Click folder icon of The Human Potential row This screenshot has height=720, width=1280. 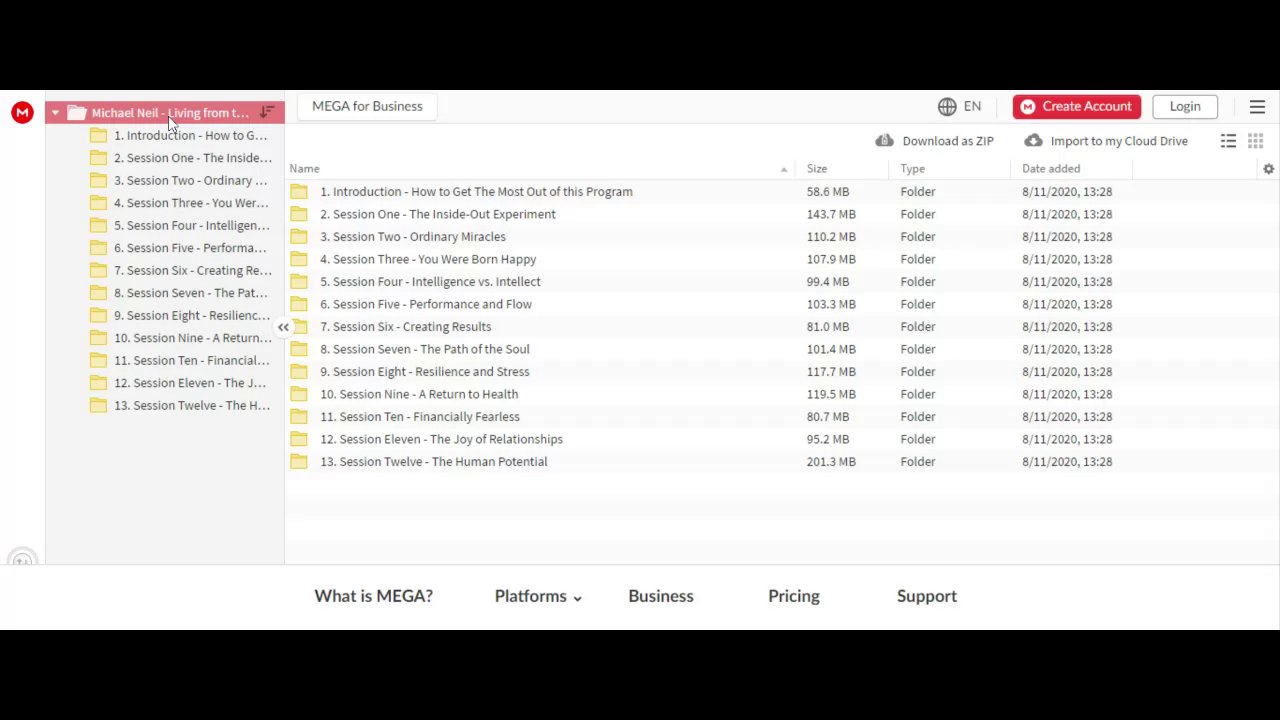click(299, 461)
